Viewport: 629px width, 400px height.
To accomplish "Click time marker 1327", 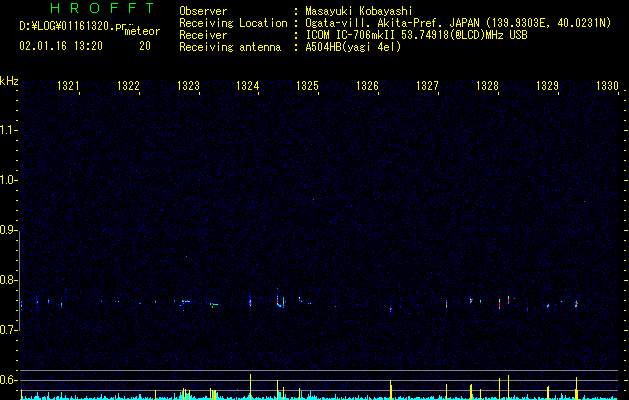I will coord(427,86).
